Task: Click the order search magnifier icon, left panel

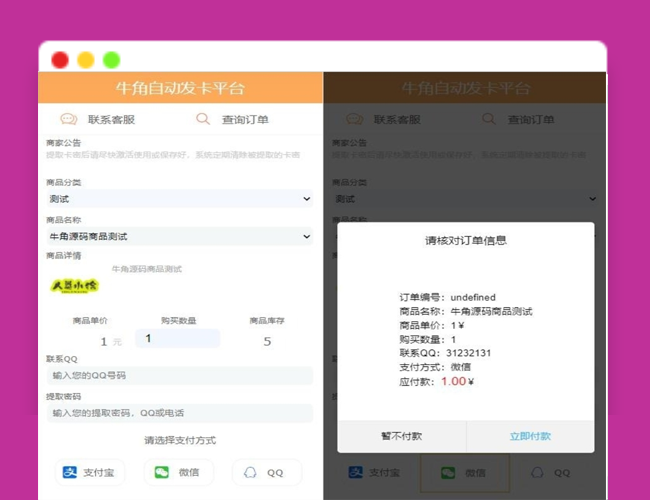Action: [x=203, y=119]
